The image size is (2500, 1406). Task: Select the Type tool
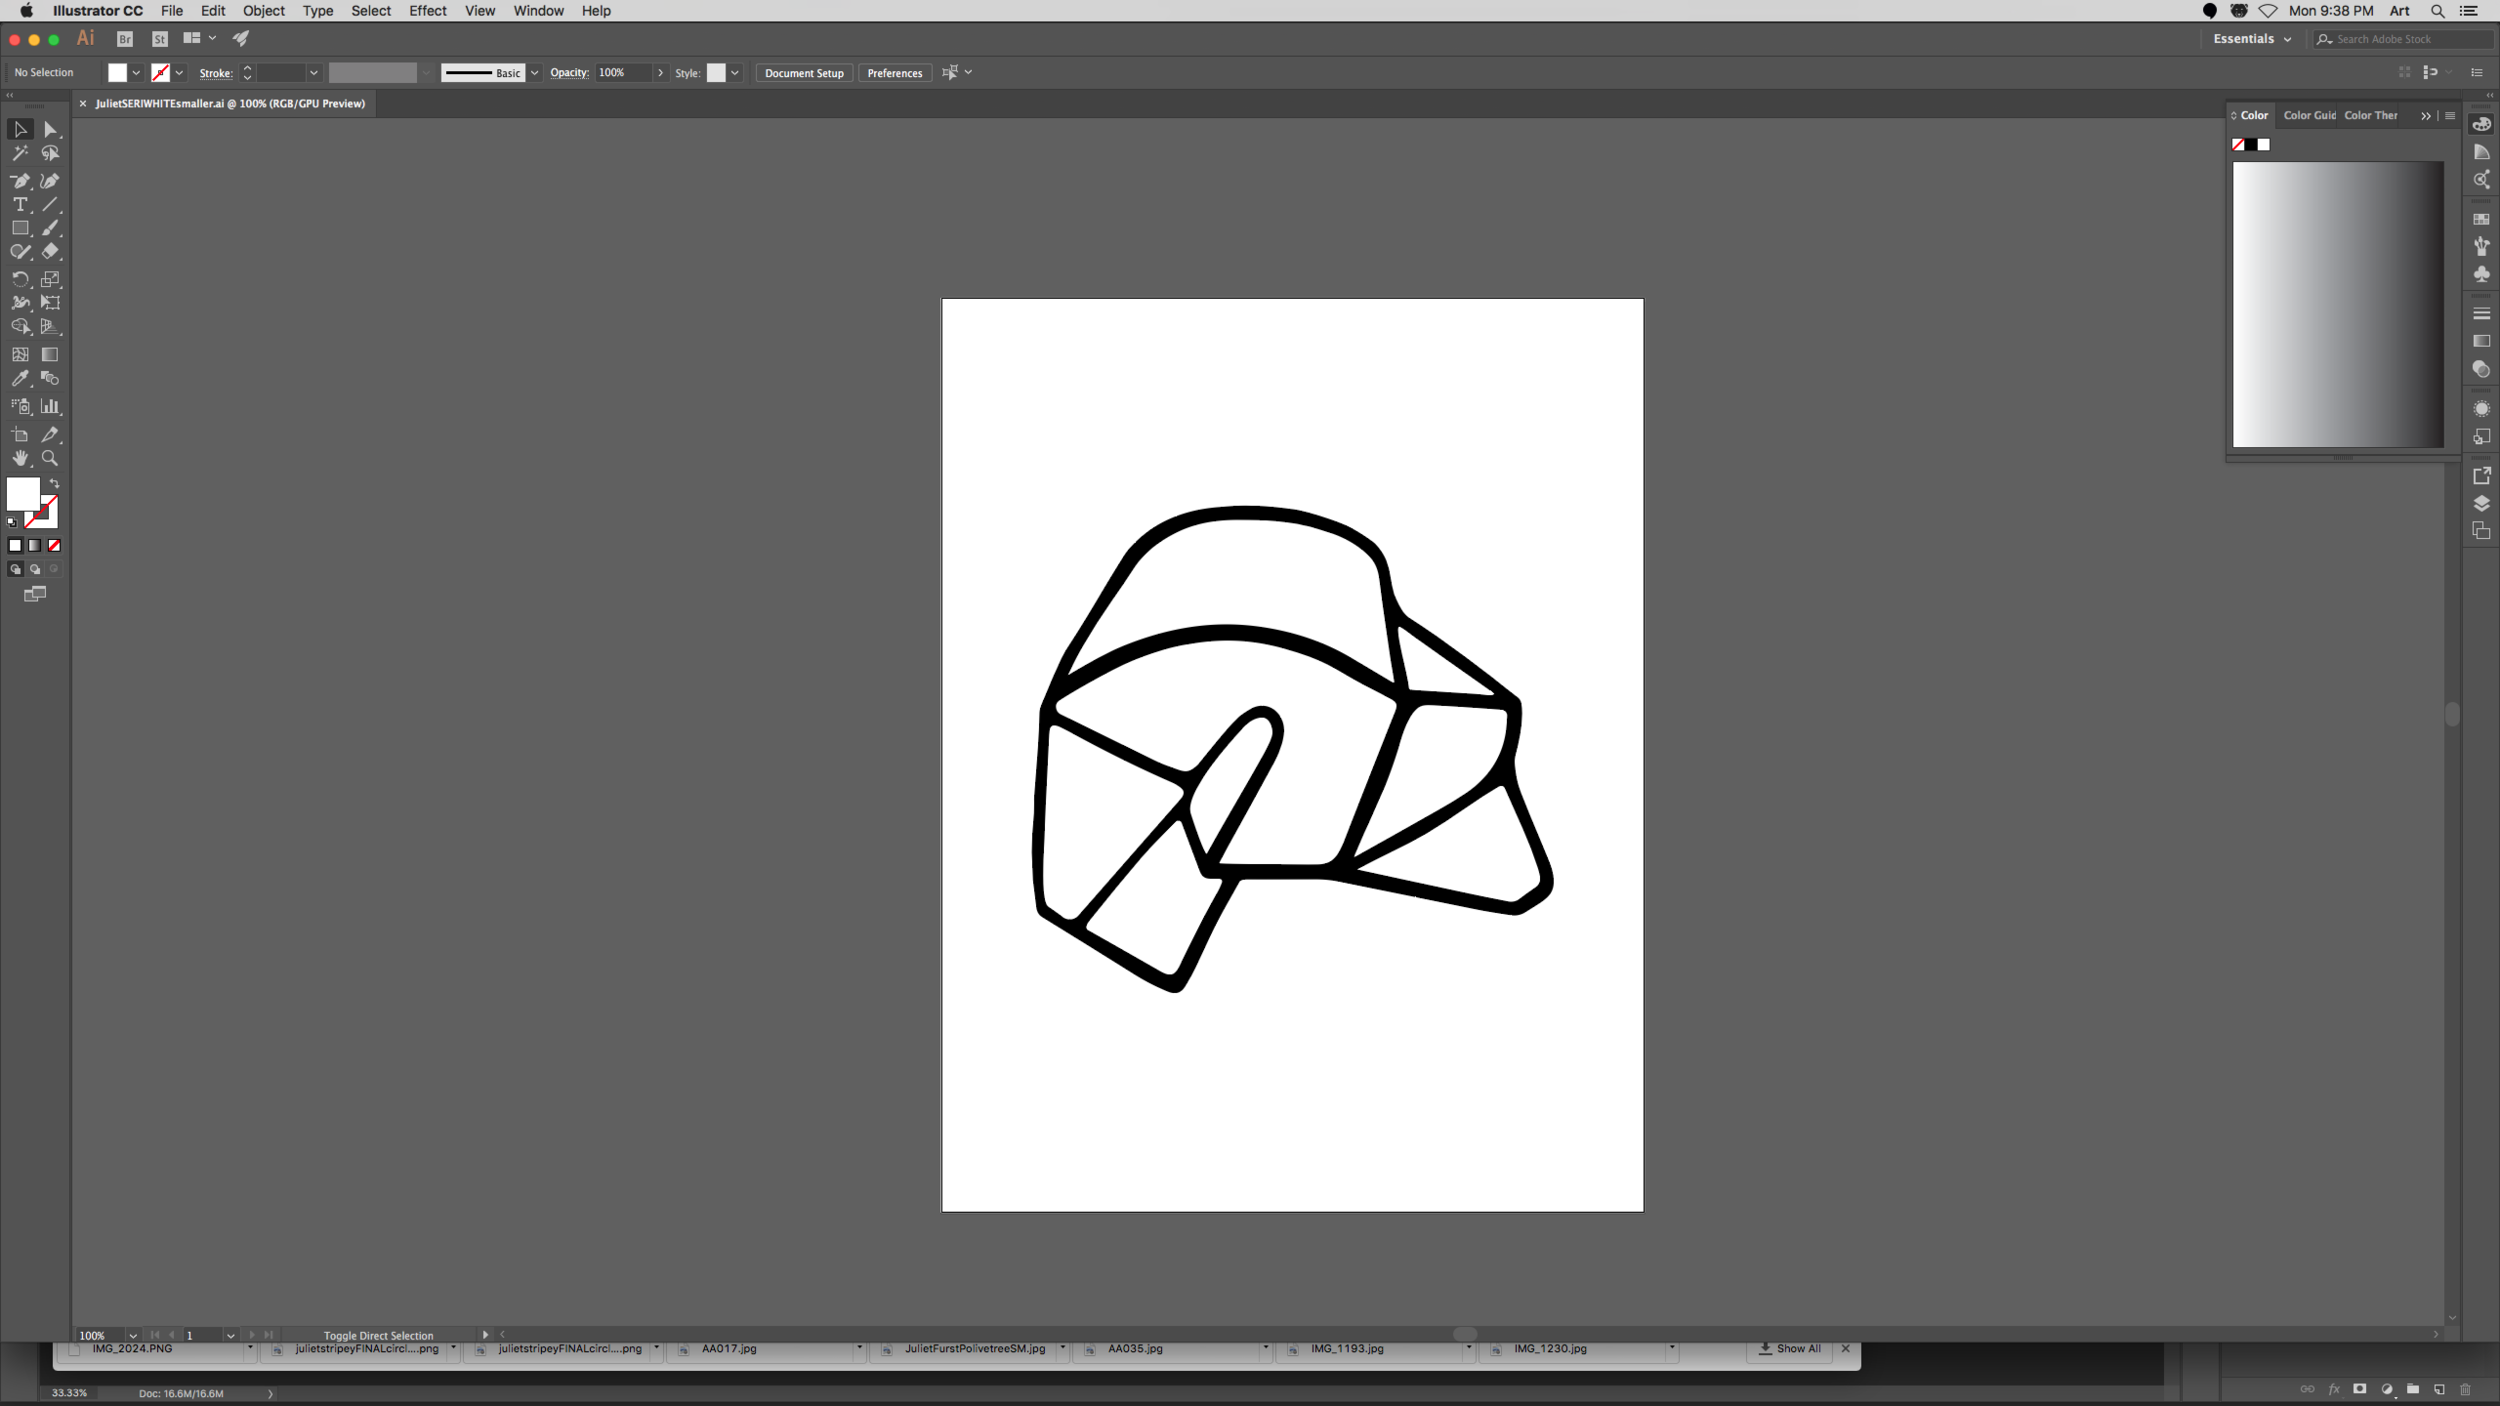[20, 205]
